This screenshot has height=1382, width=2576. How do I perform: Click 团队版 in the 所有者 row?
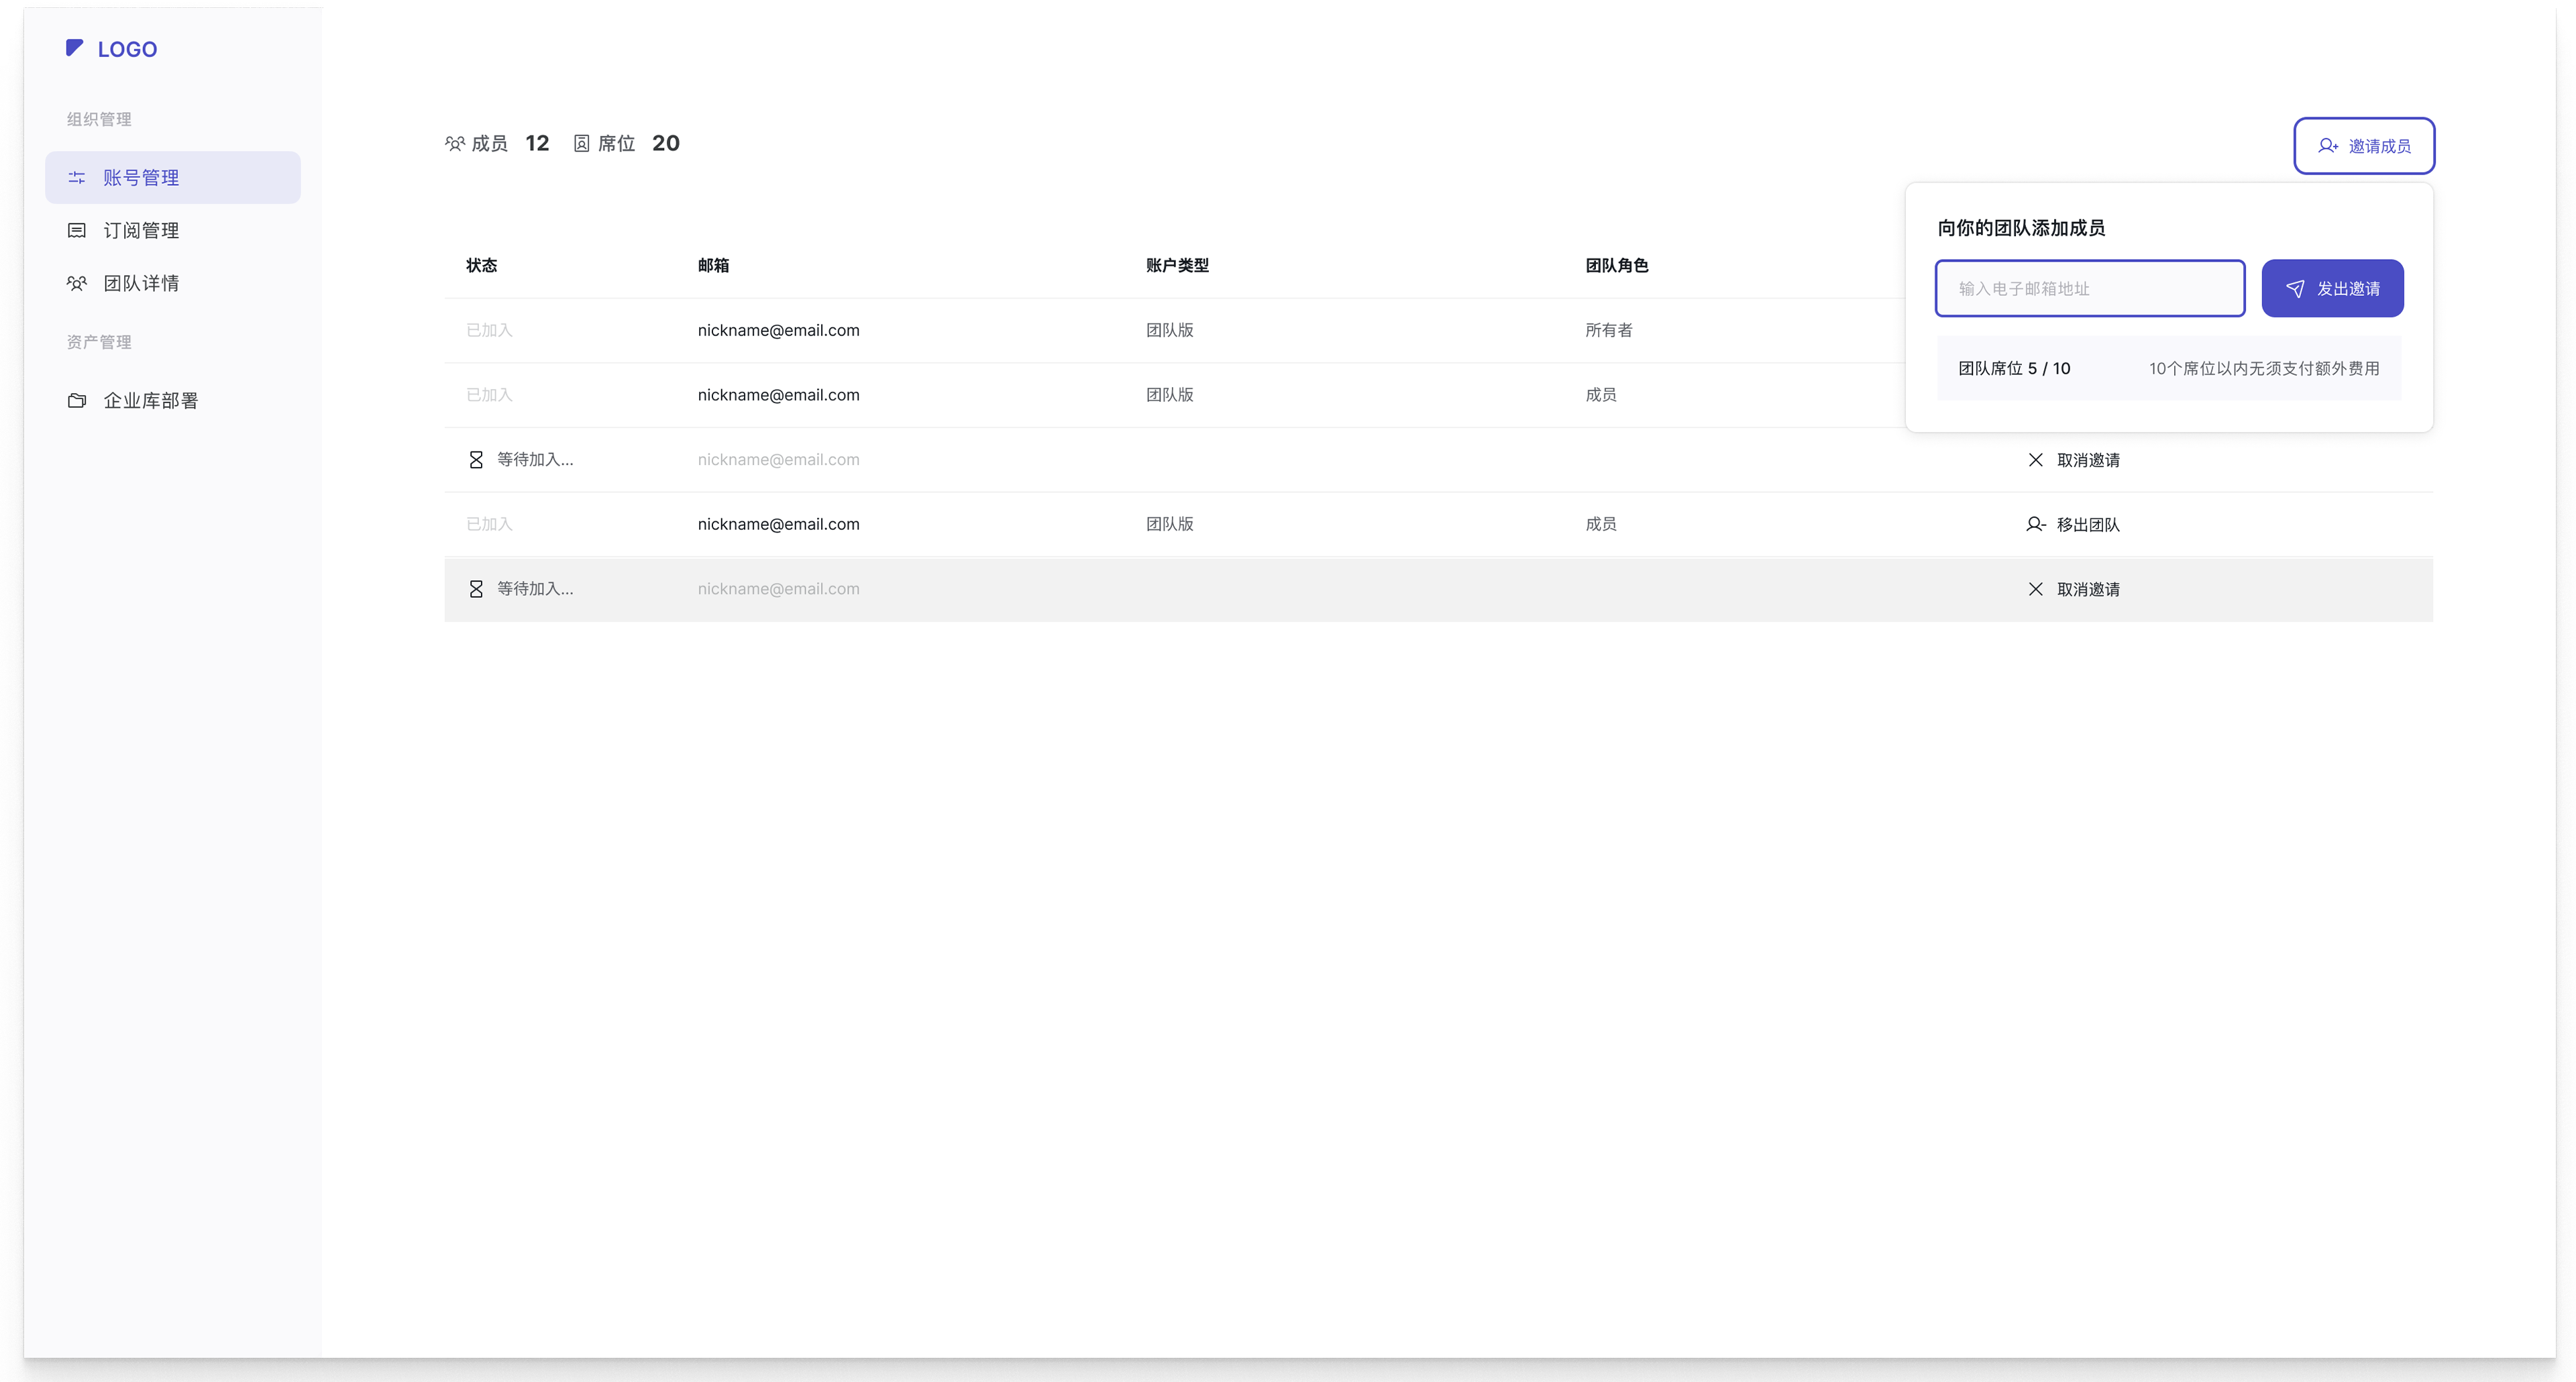tap(1169, 330)
